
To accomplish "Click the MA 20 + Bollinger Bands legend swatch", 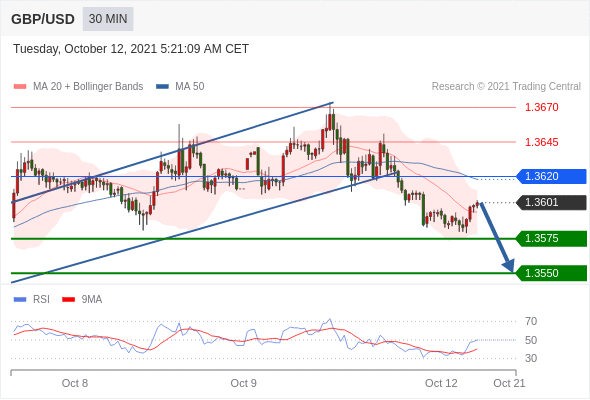I will 20,87.
